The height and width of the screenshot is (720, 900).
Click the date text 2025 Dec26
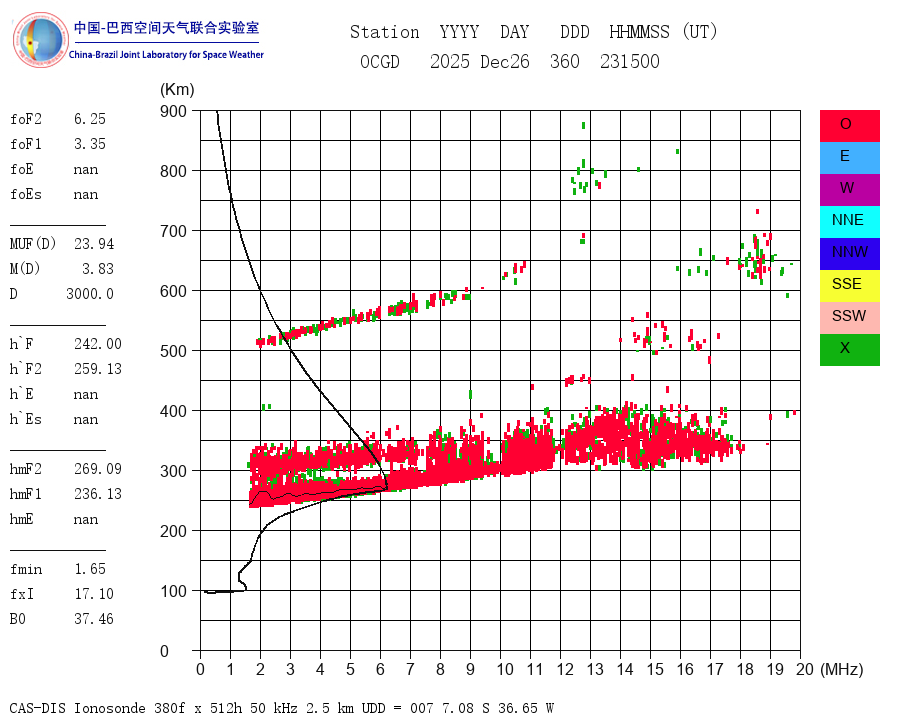coord(479,61)
